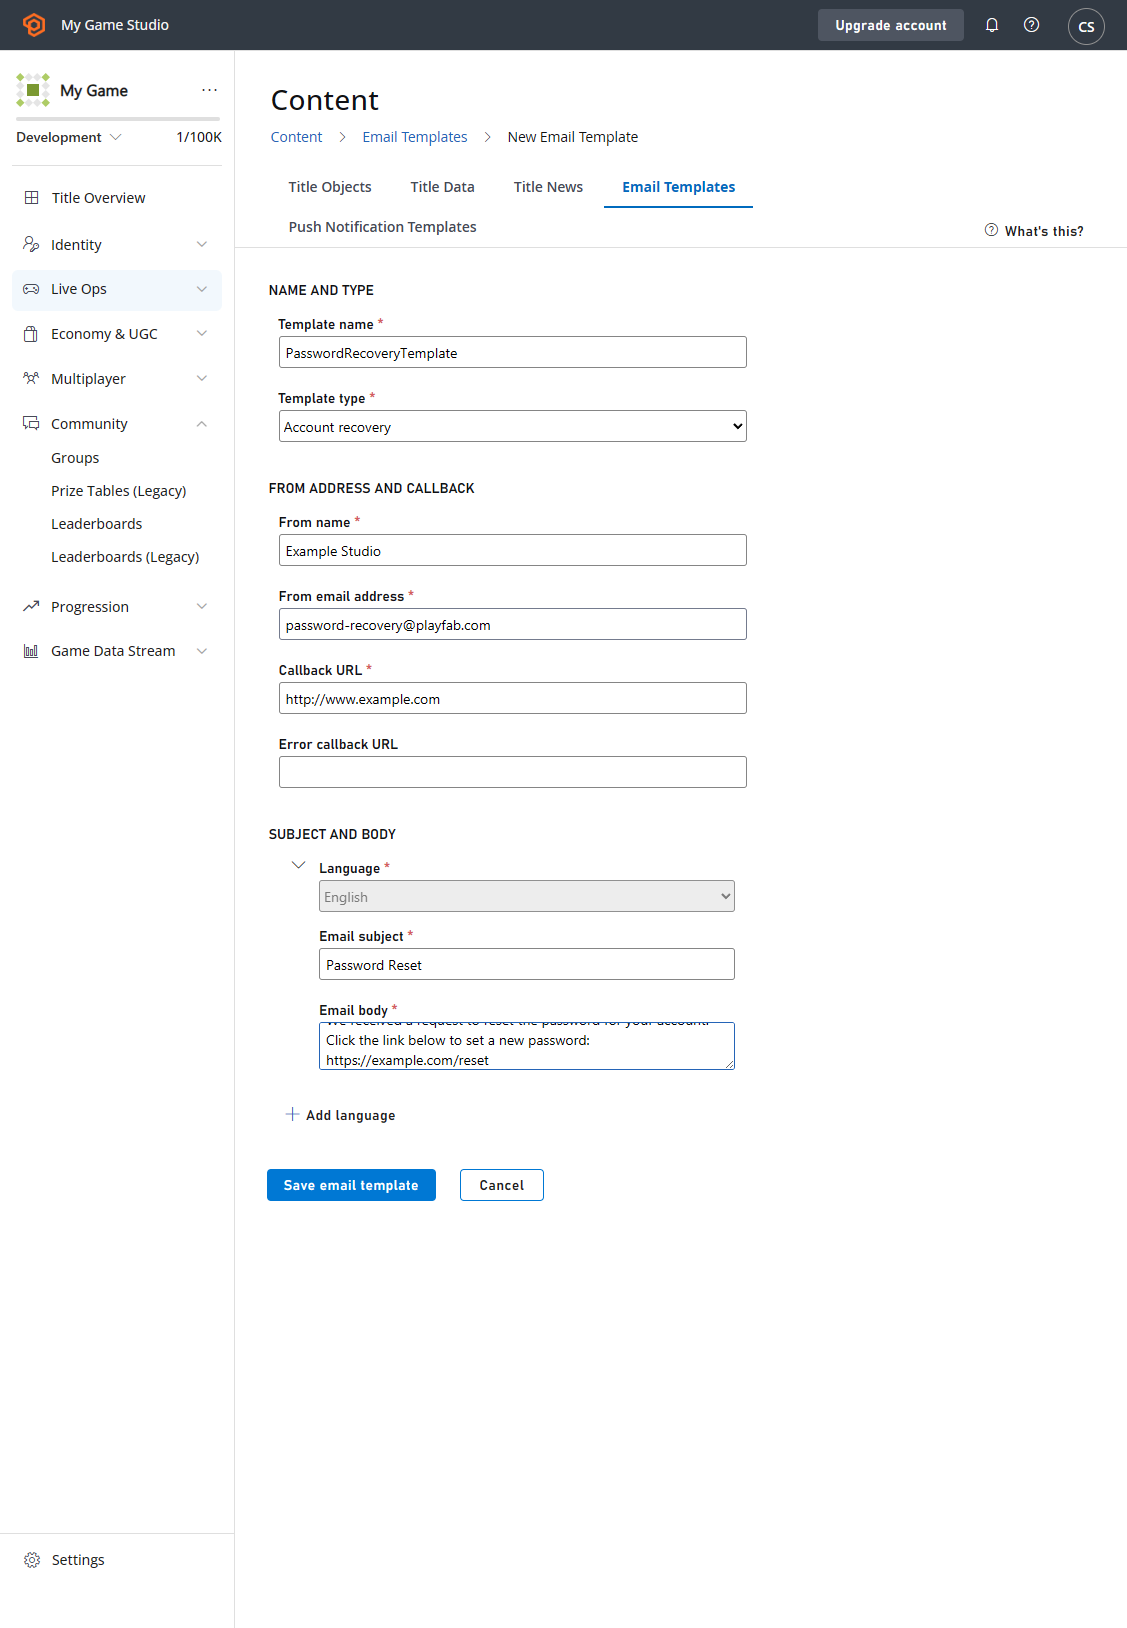Click the My Game Studio title
1127x1628 pixels.
[x=115, y=25]
